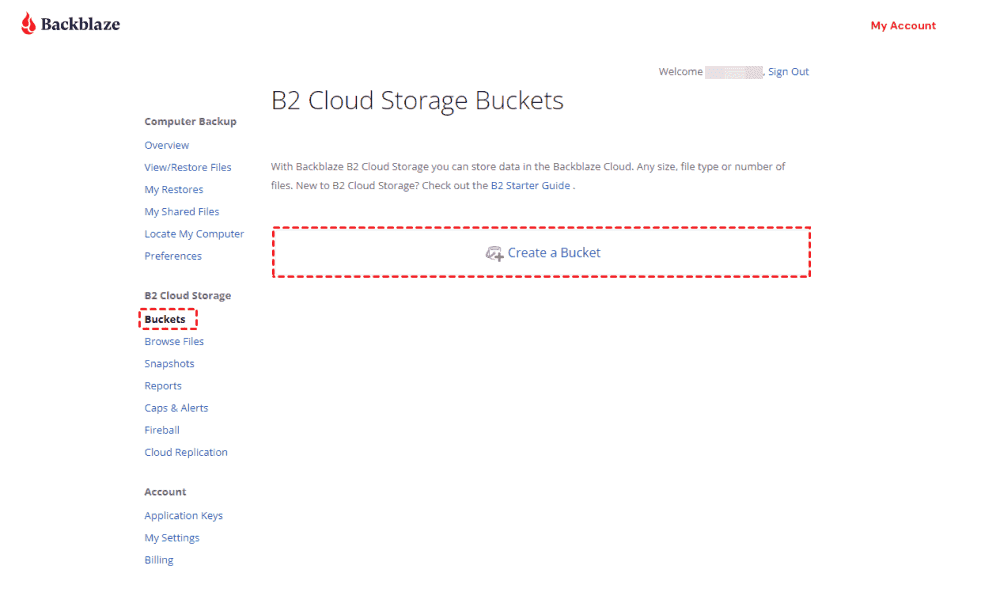The image size is (1000, 611).
Task: Open the B2 Starter Guide link
Action: coord(530,186)
